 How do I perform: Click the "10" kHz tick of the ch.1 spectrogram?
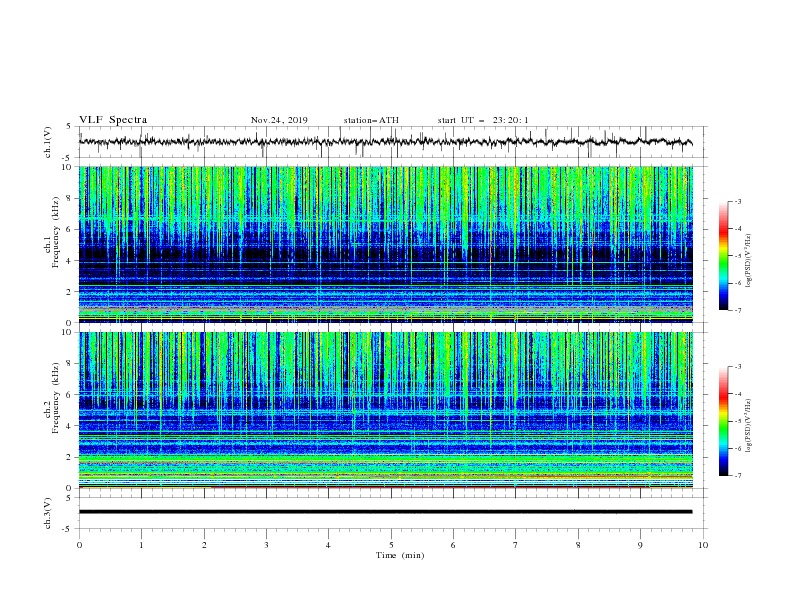tap(68, 167)
